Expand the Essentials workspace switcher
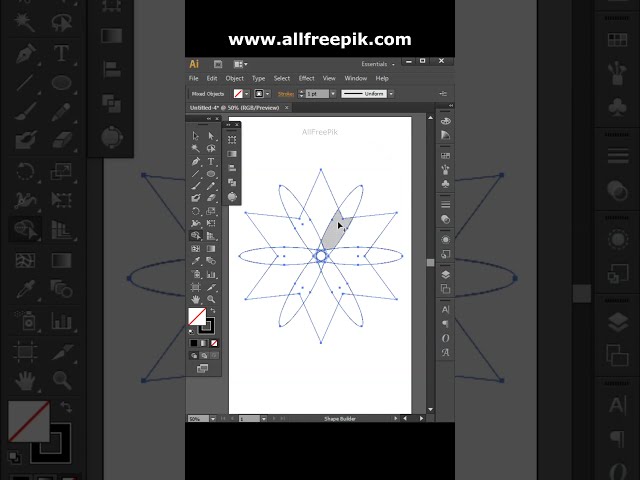 pos(378,64)
